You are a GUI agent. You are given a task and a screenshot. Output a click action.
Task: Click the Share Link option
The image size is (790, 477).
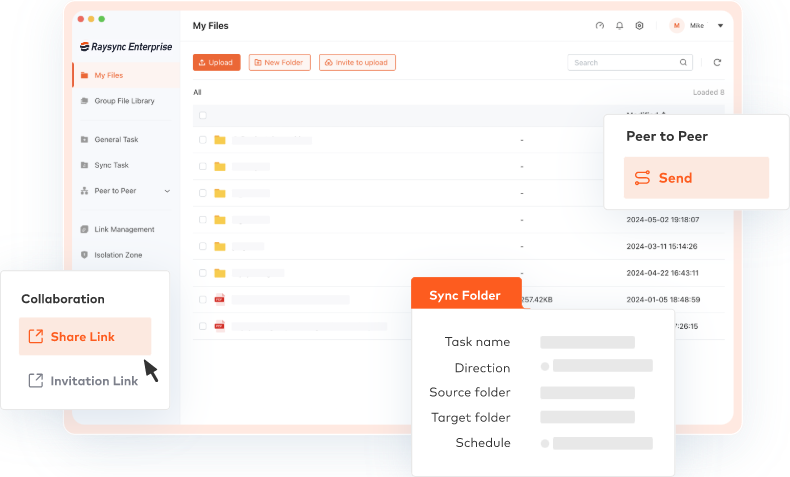pos(83,337)
